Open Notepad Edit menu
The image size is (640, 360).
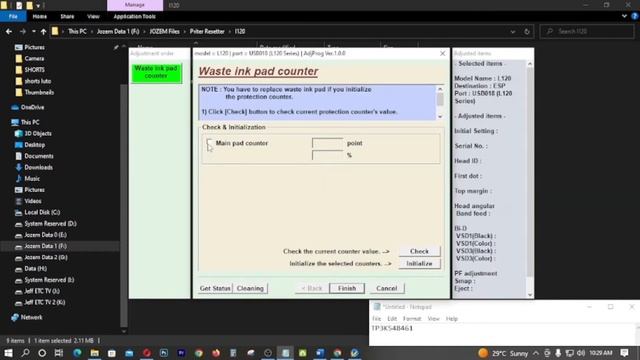point(392,318)
